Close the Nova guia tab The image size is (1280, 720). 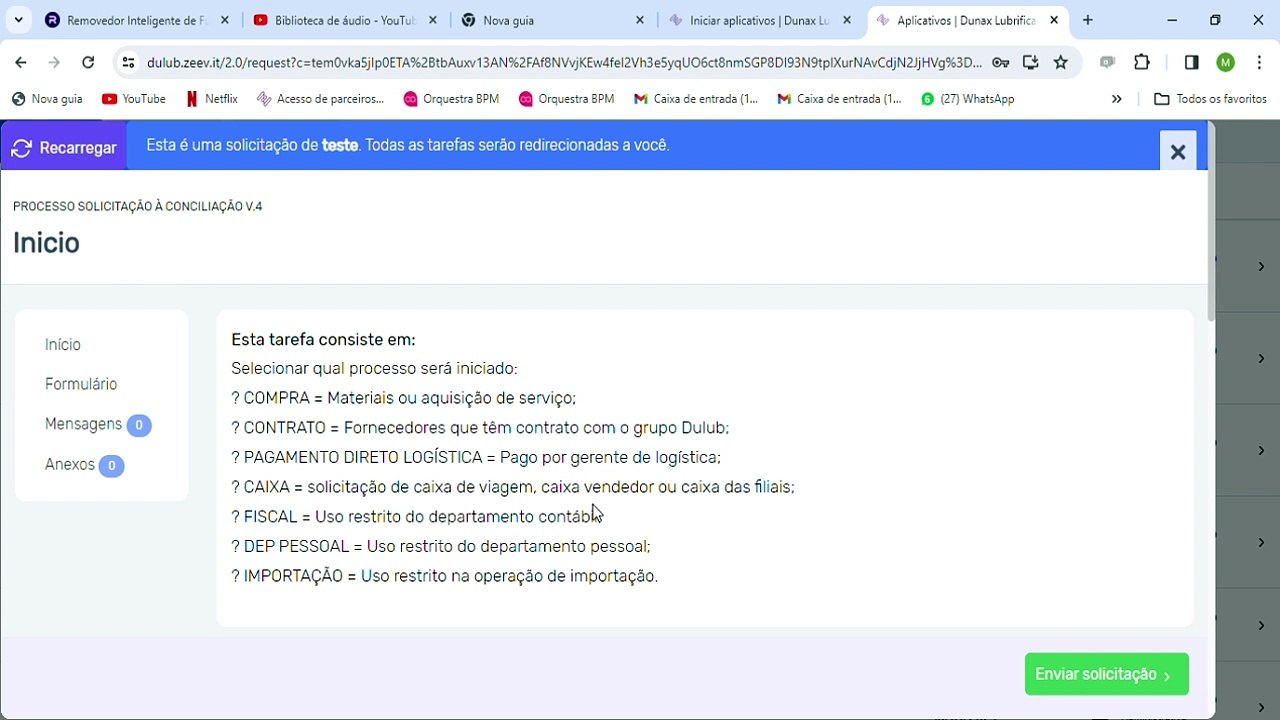pos(640,20)
